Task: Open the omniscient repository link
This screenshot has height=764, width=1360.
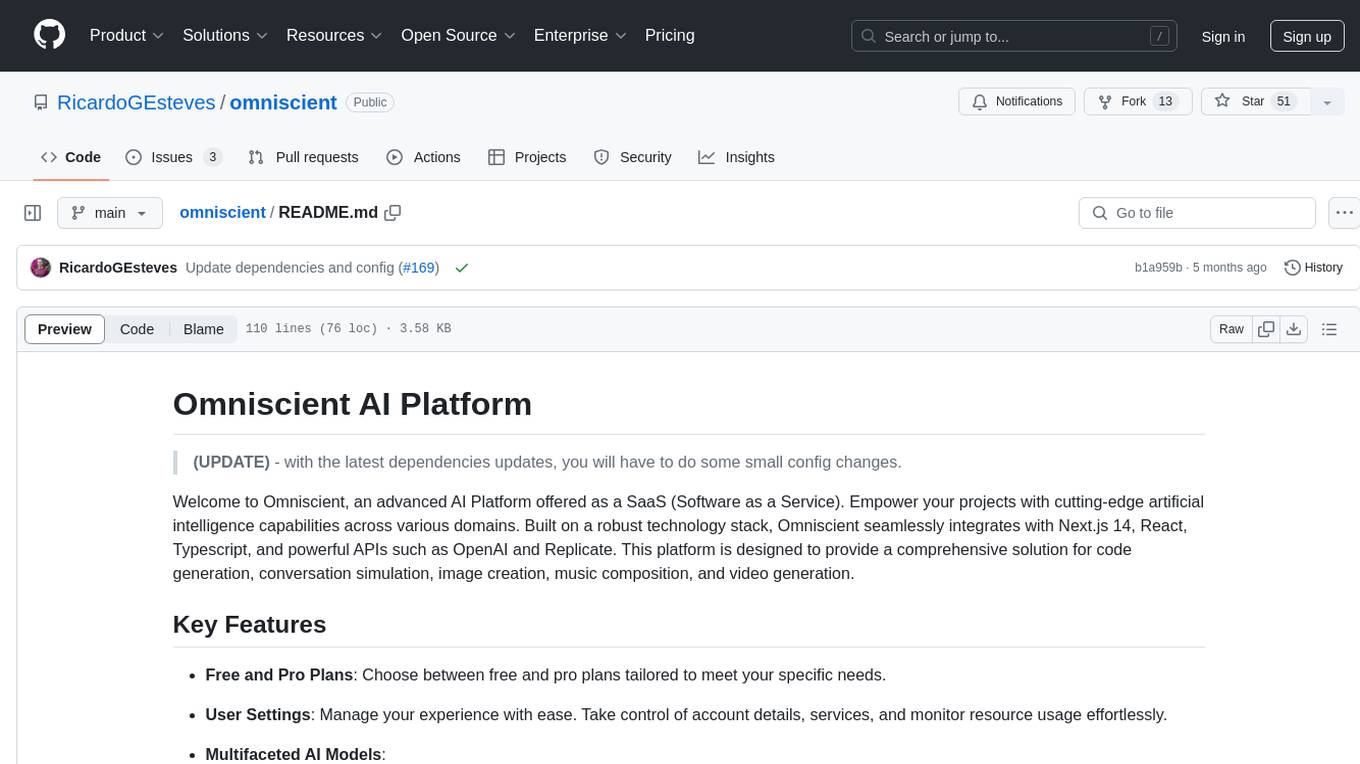Action: coord(284,102)
